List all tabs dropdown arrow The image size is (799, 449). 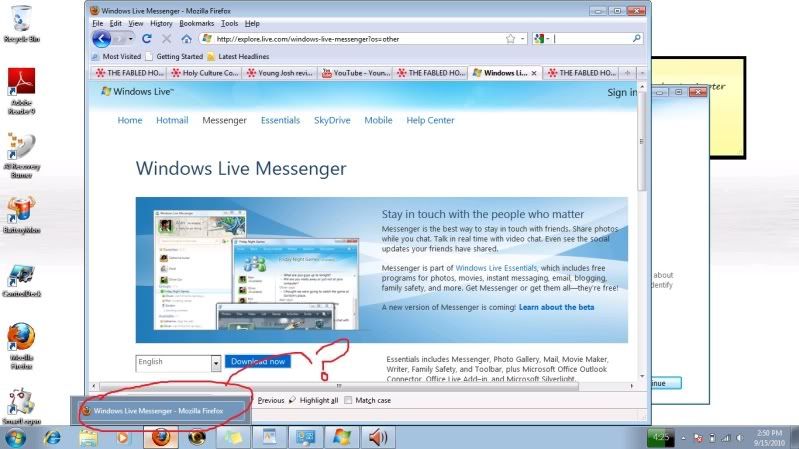(642, 73)
